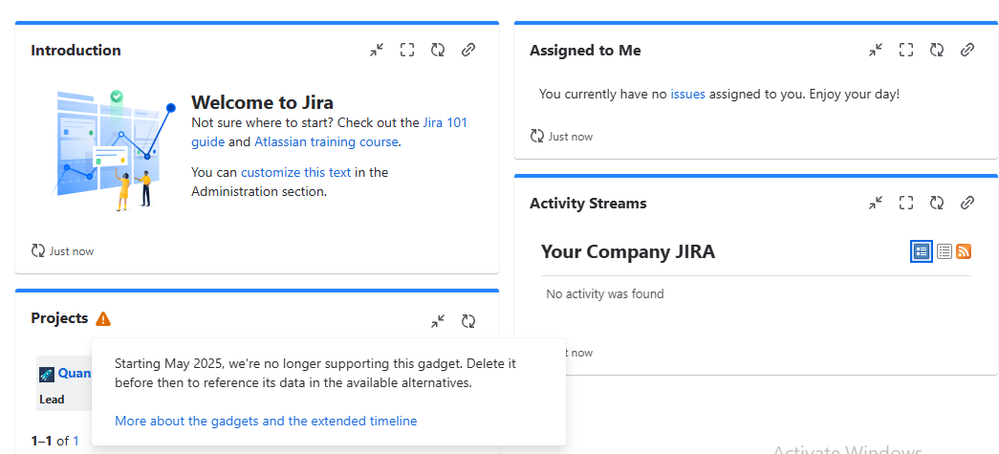Open the Activity Streams RSS feed

(963, 252)
